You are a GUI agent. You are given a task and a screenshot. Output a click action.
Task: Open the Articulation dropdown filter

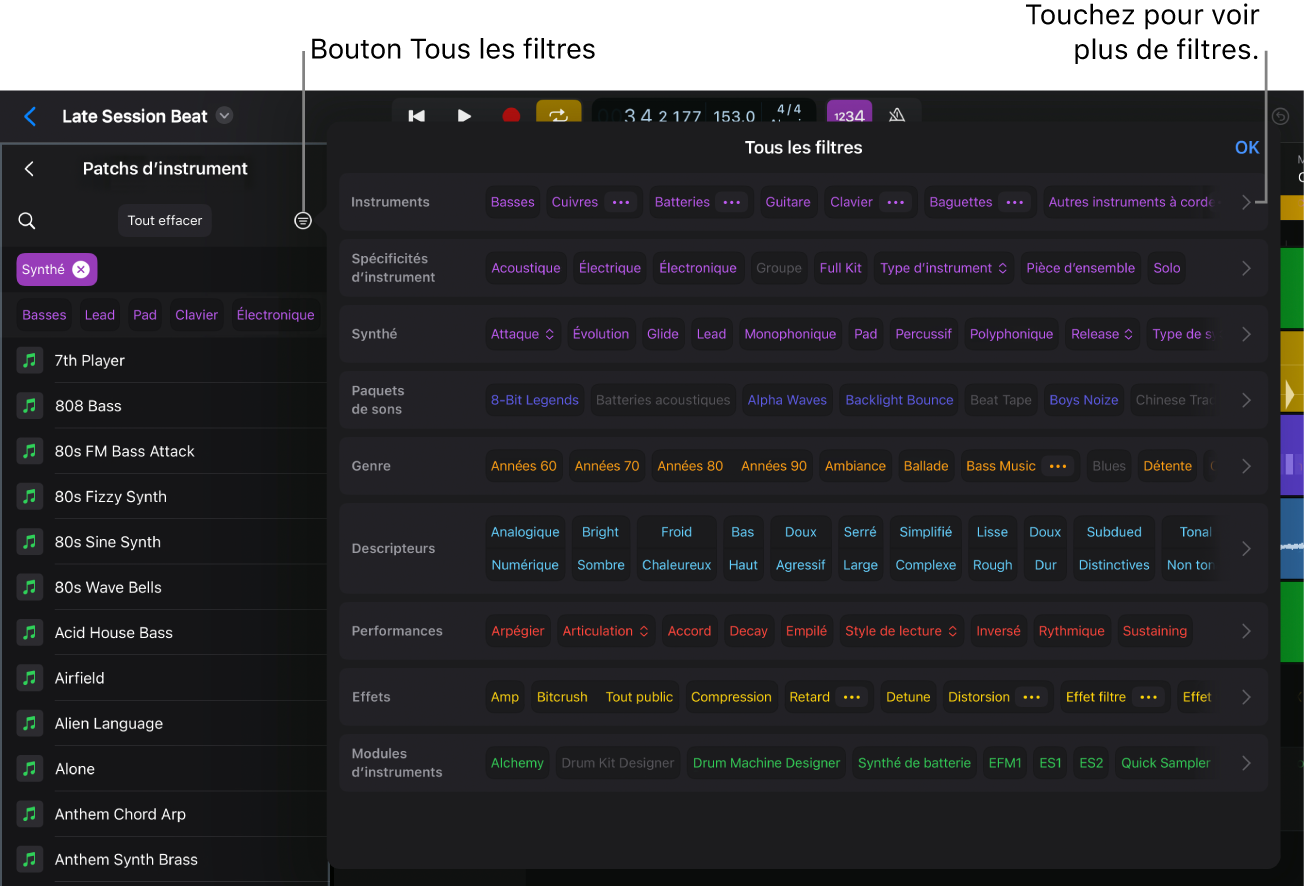(606, 631)
